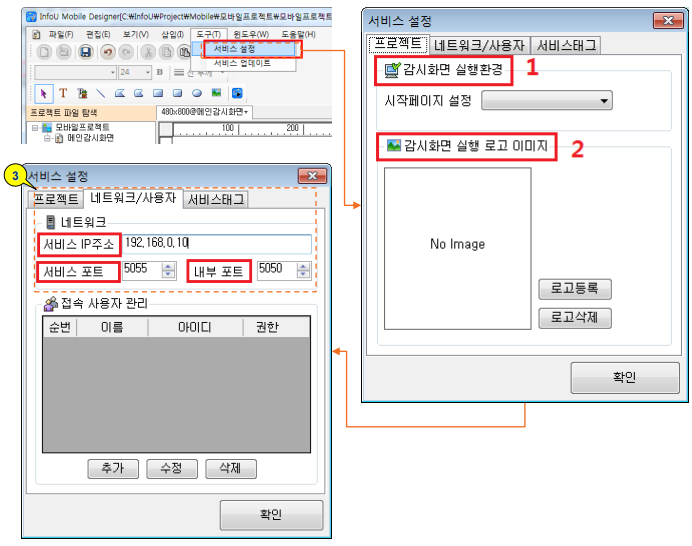Click the 삭제 user button
692x546 pixels.
tap(230, 468)
